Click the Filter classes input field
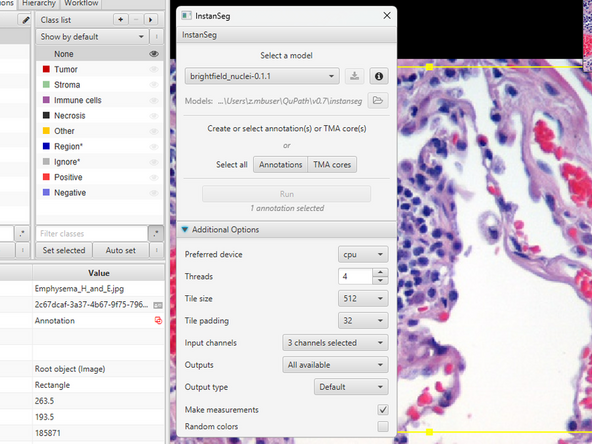This screenshot has width=592, height=444. coord(91,234)
